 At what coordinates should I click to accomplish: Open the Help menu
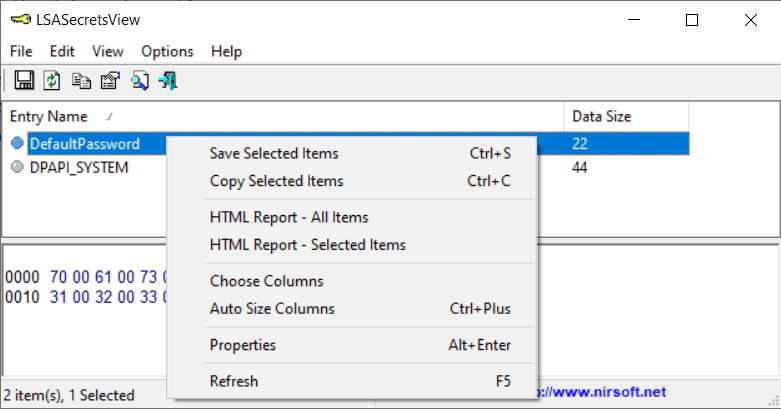pyautogui.click(x=226, y=51)
